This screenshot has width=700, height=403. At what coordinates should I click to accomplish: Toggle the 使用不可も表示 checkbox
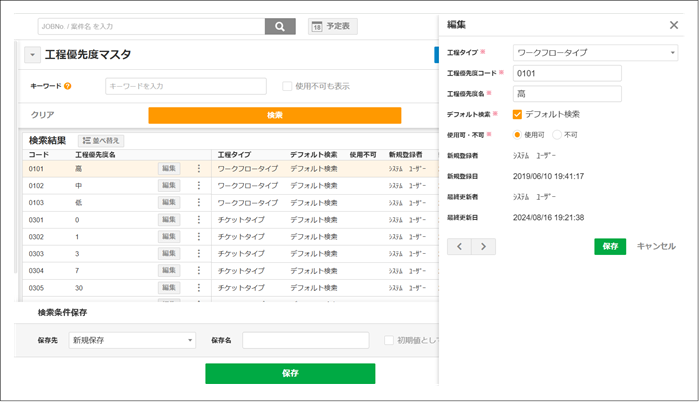point(287,87)
